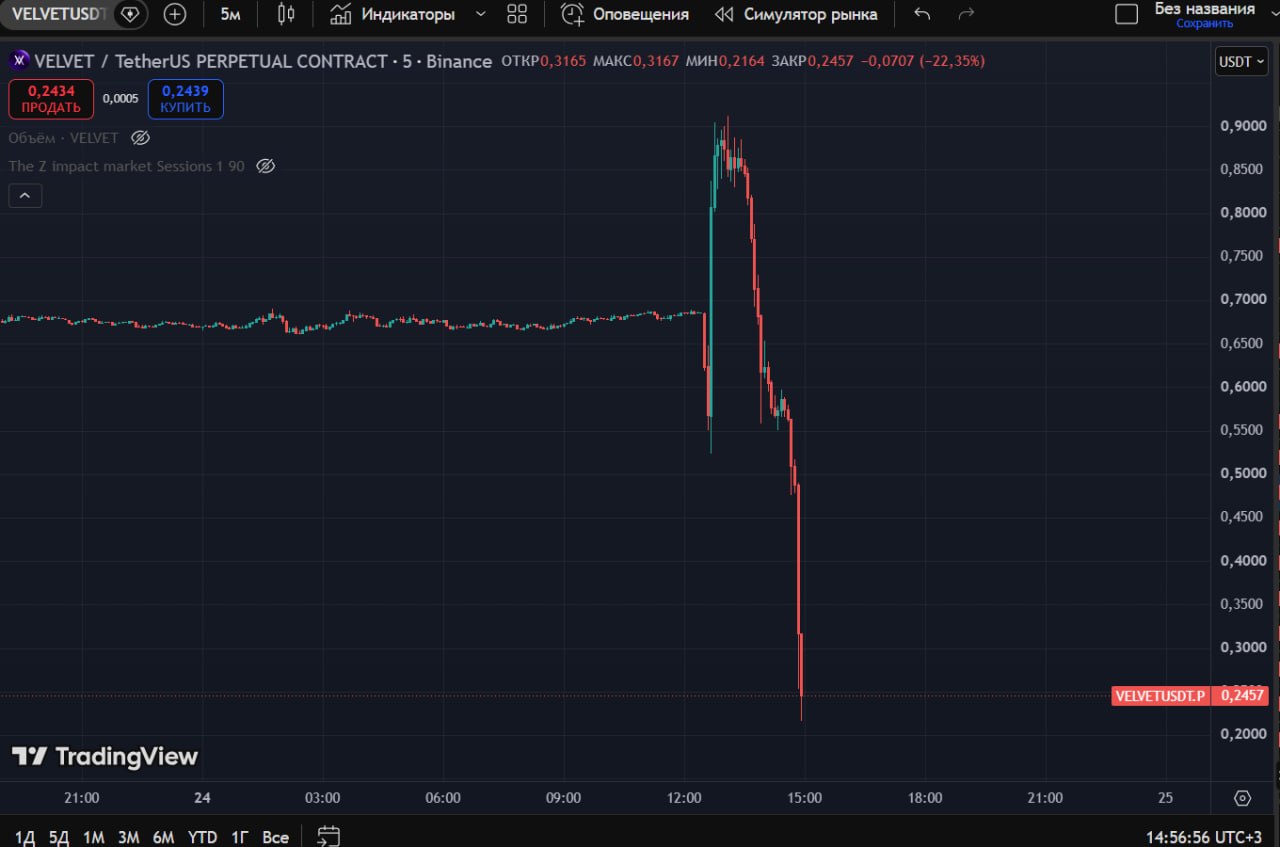Click the 0,2000 price scale label
1280x847 pixels.
1241,734
